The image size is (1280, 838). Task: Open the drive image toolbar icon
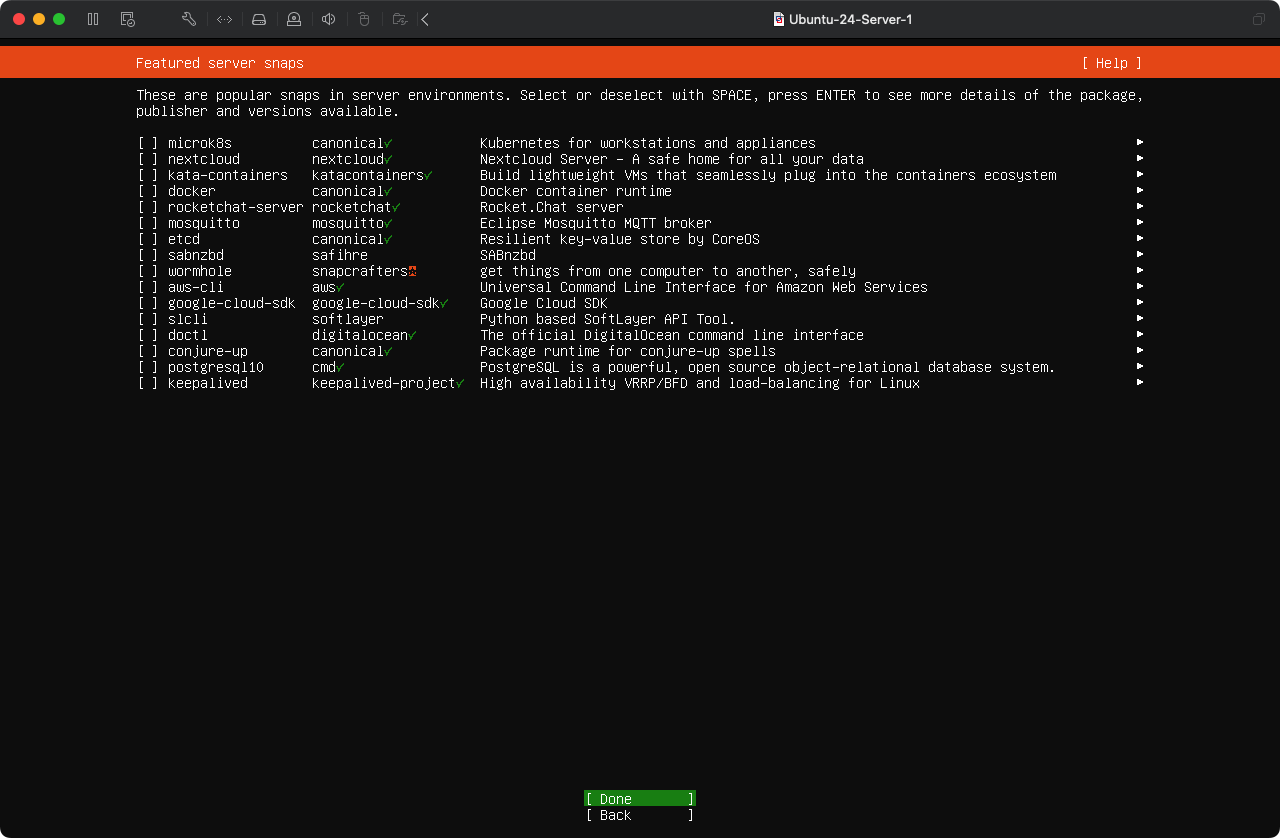(259, 19)
